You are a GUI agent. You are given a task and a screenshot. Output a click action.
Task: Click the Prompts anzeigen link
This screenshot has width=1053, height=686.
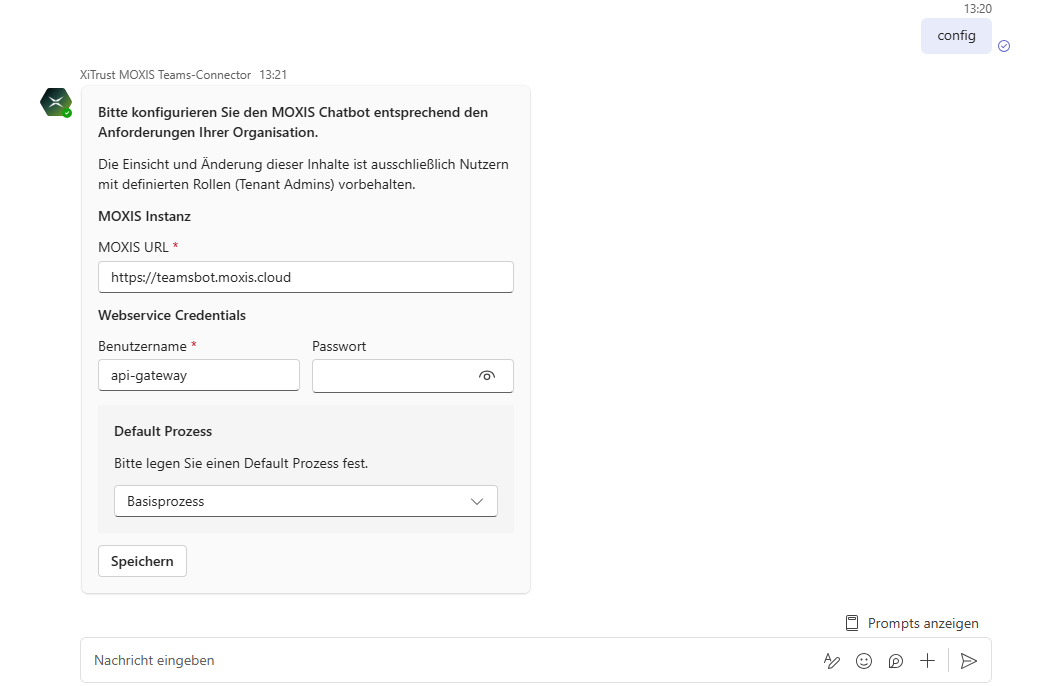(923, 623)
